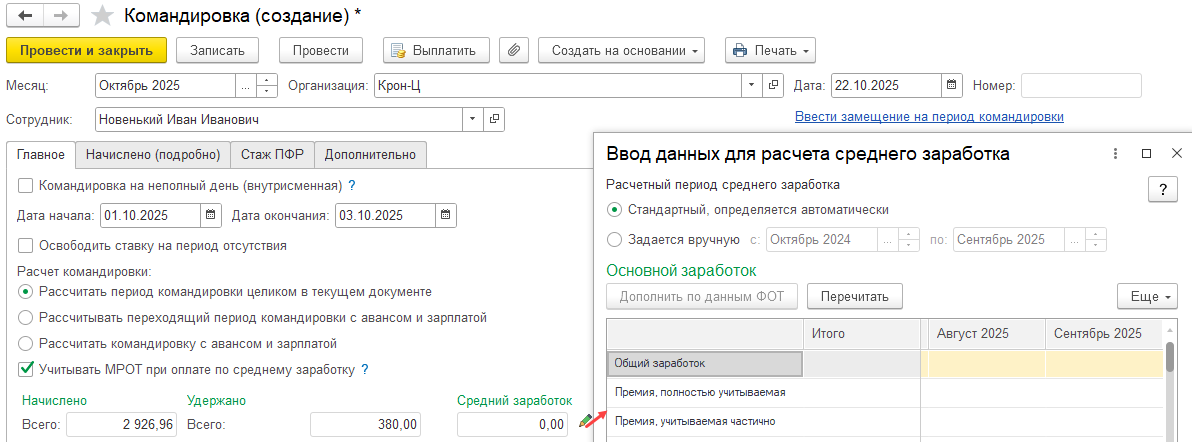Enable partial-day business trip checkbox

point(25,185)
